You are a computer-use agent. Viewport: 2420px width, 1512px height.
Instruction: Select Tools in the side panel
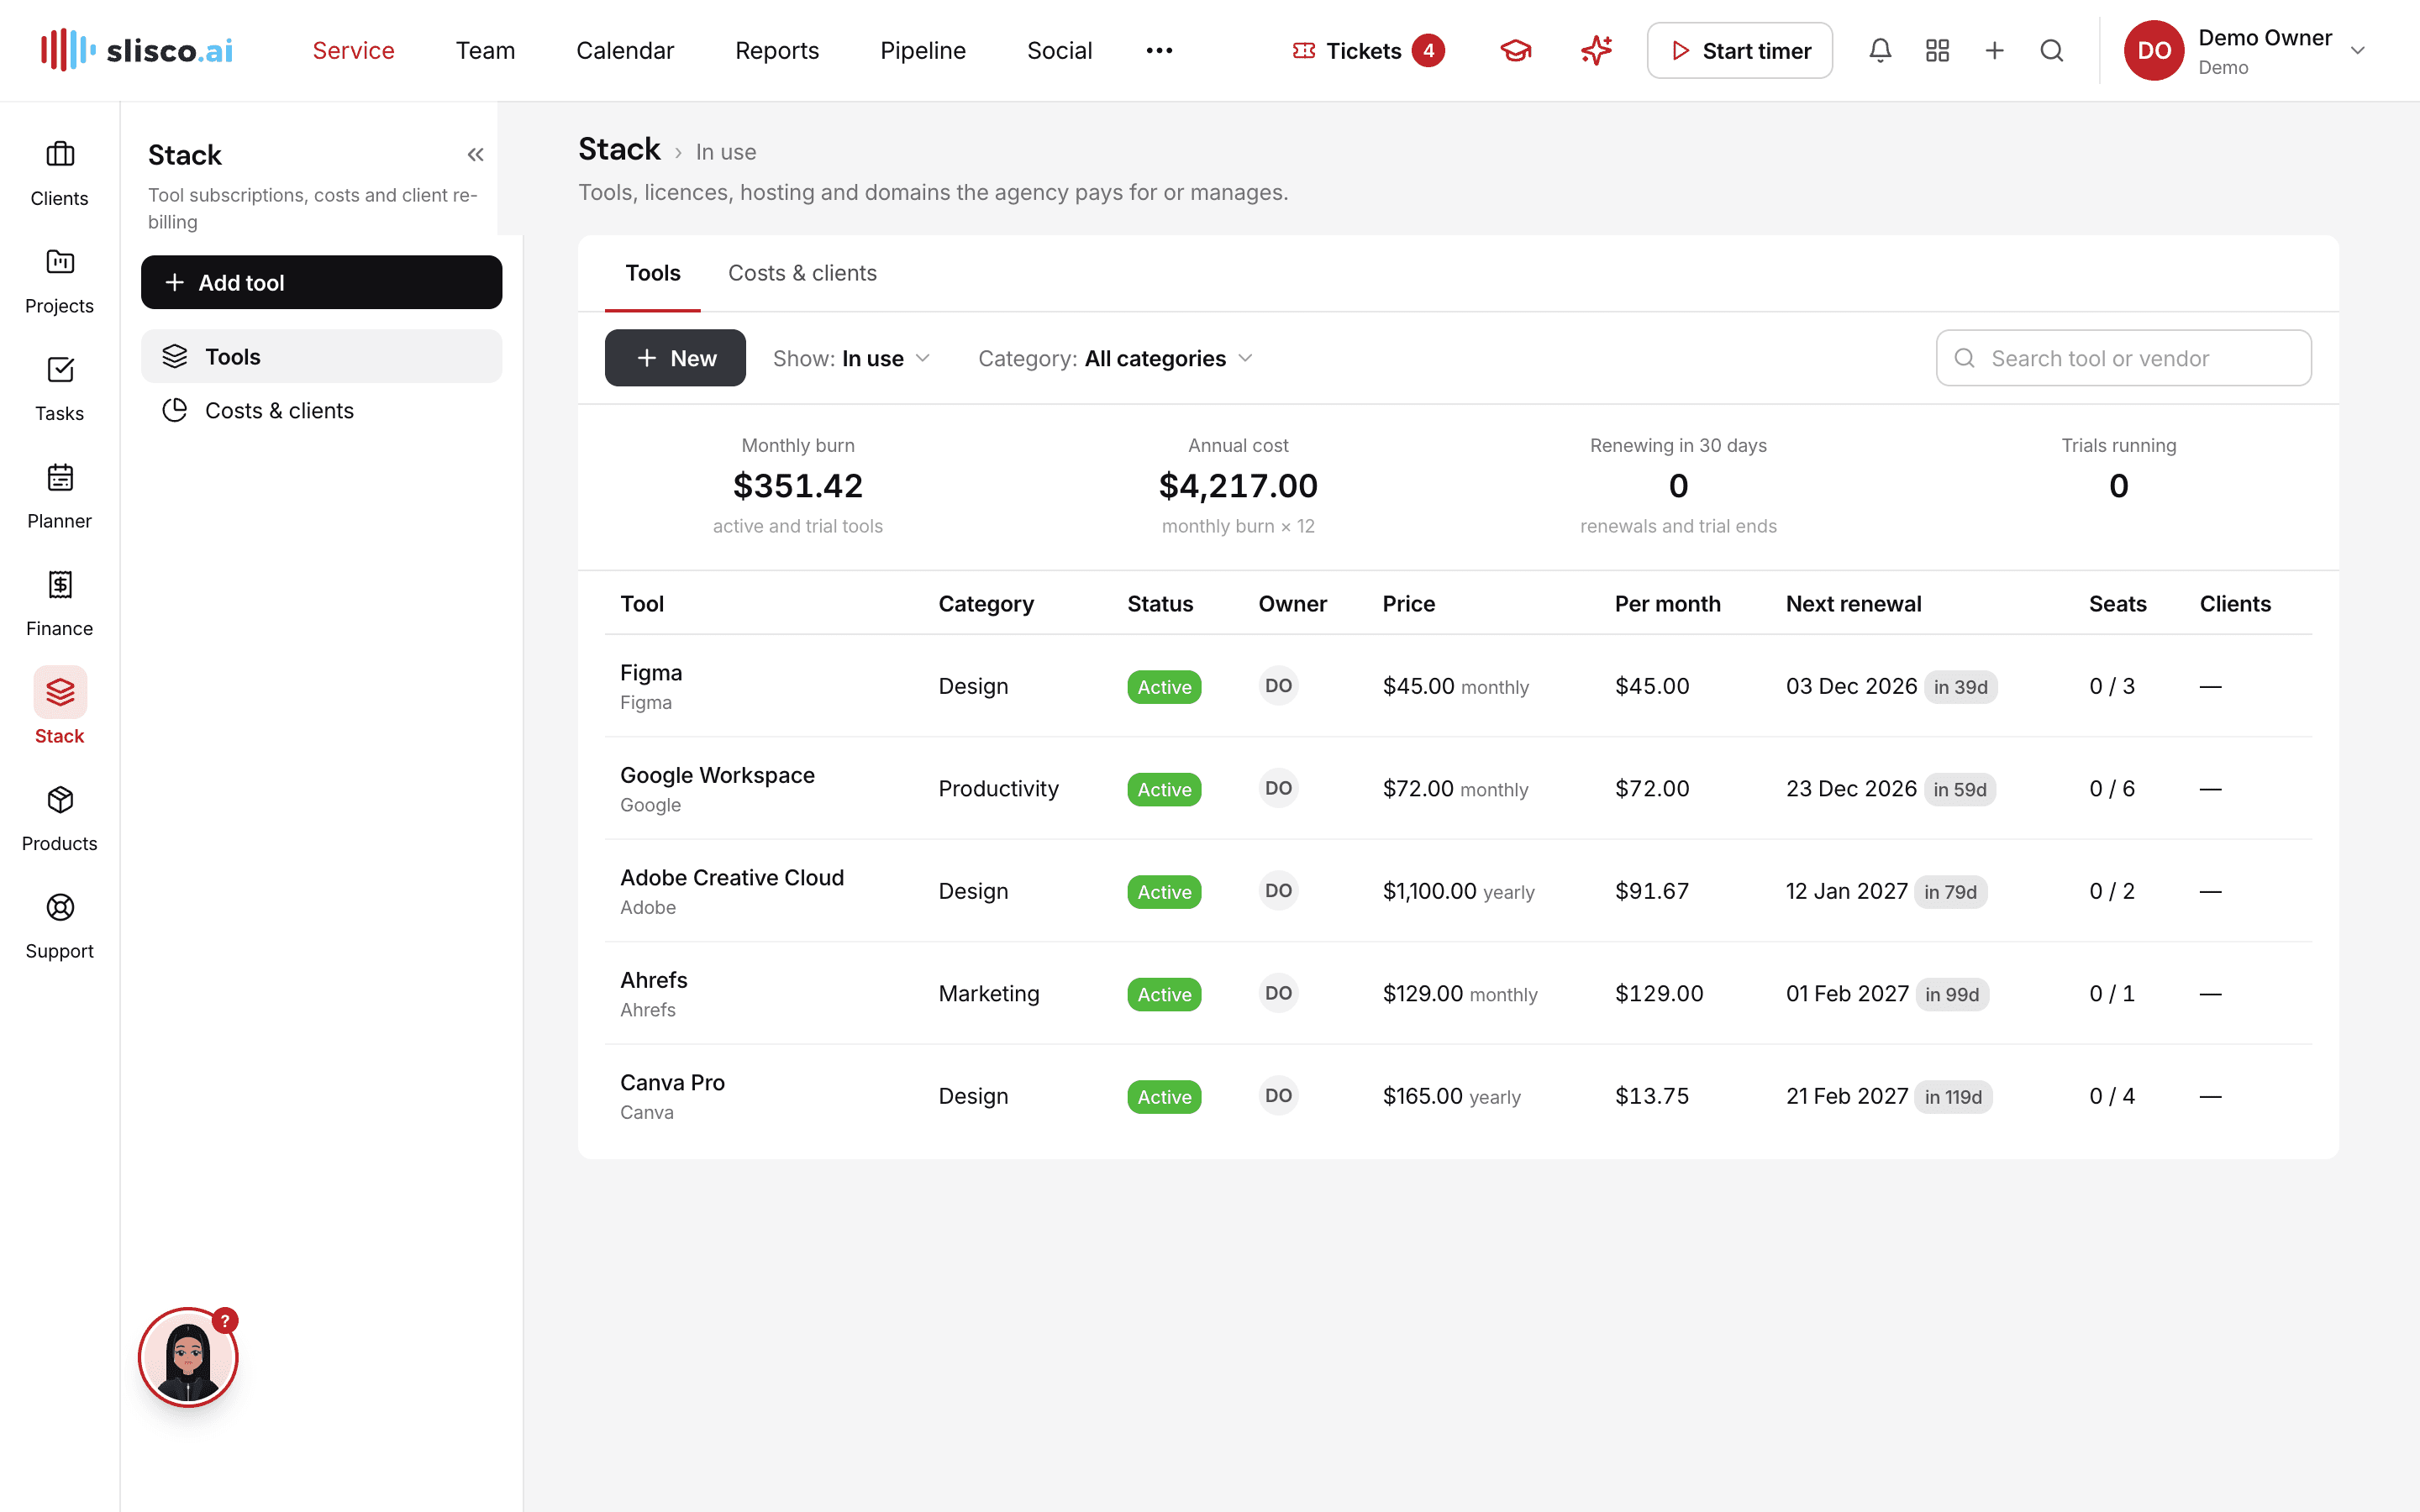321,356
